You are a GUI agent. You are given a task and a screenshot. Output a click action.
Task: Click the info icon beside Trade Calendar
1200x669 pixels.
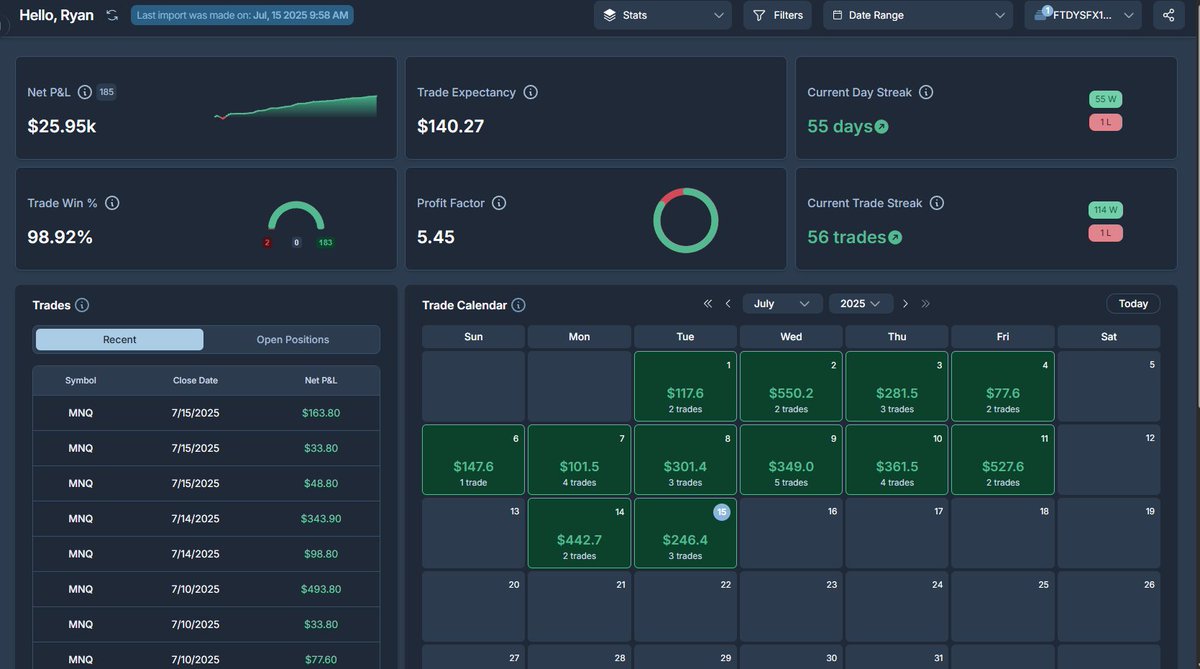[518, 305]
